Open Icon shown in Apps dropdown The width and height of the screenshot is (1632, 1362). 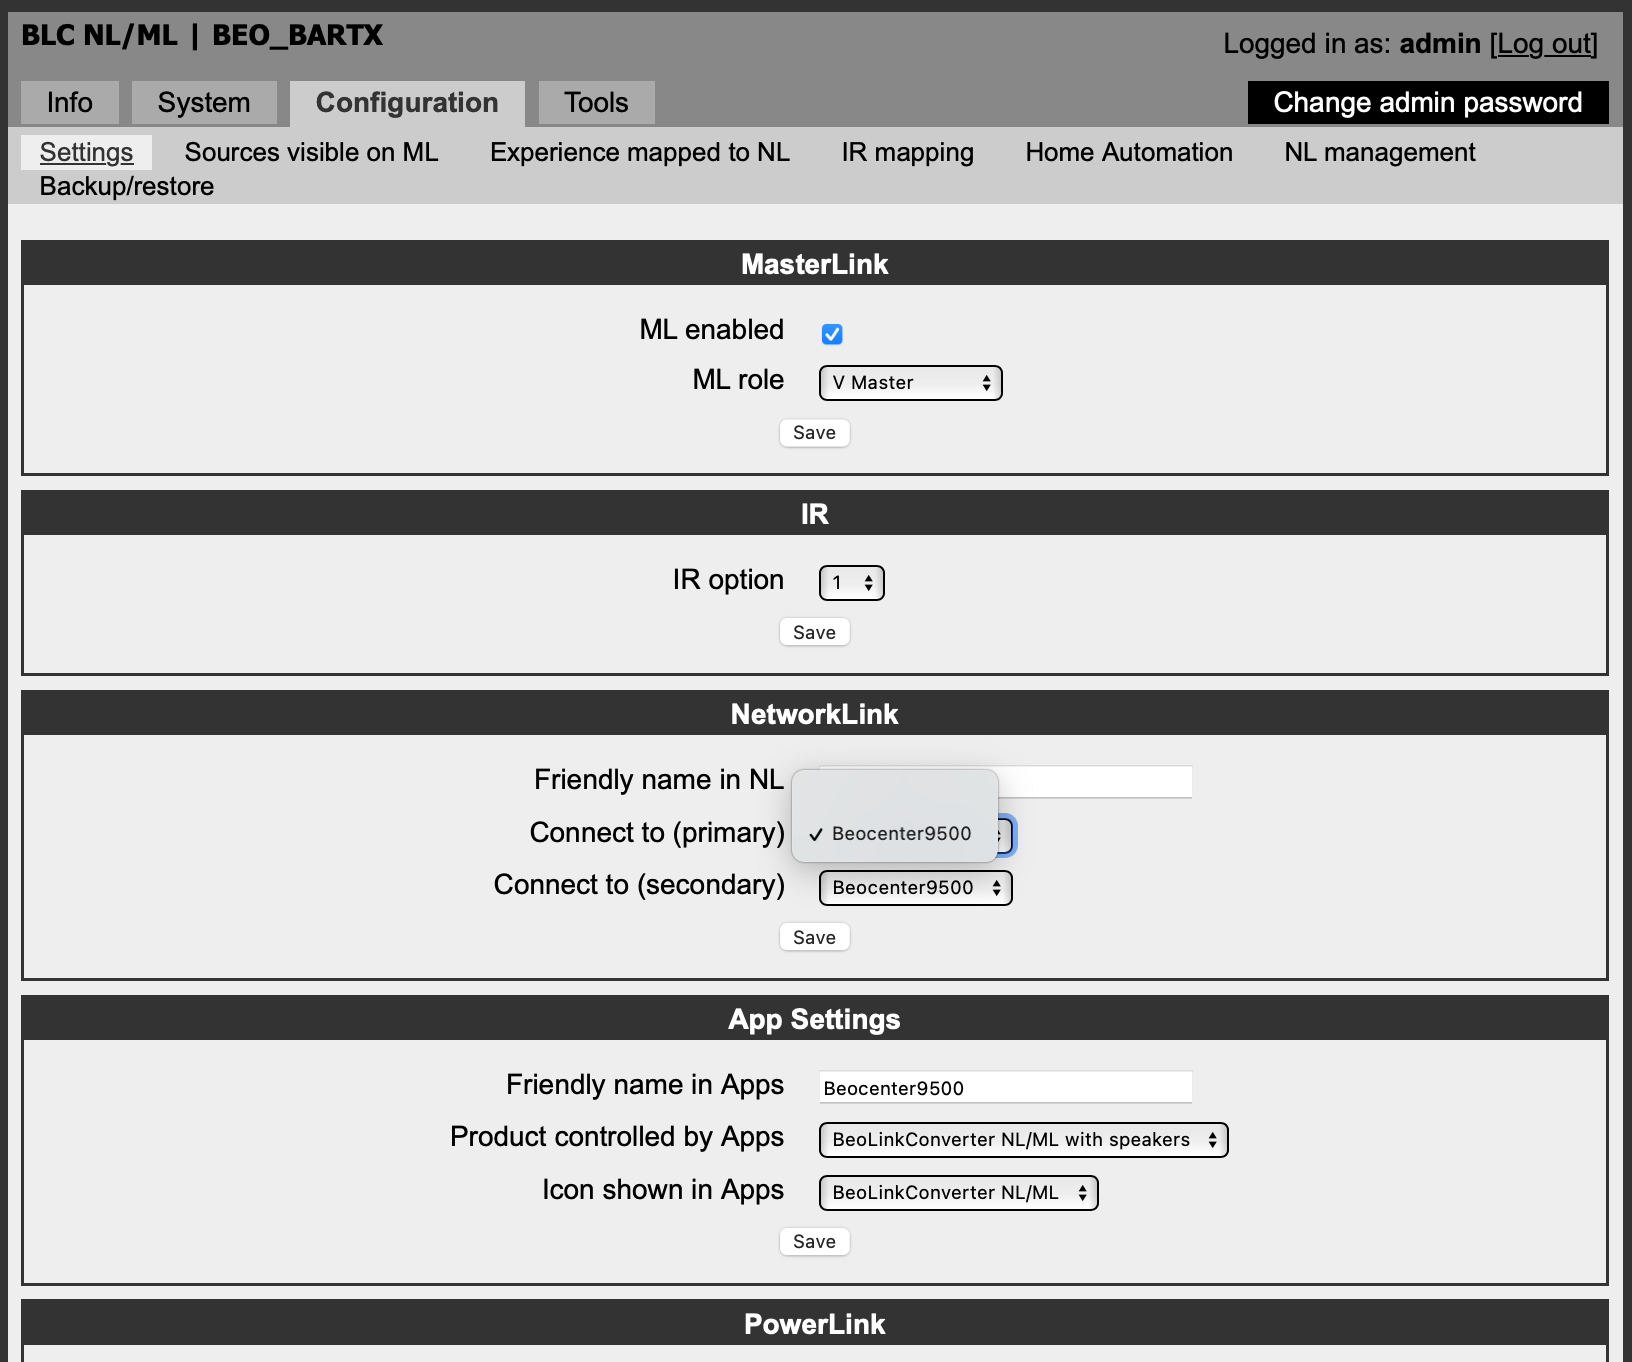click(959, 1193)
